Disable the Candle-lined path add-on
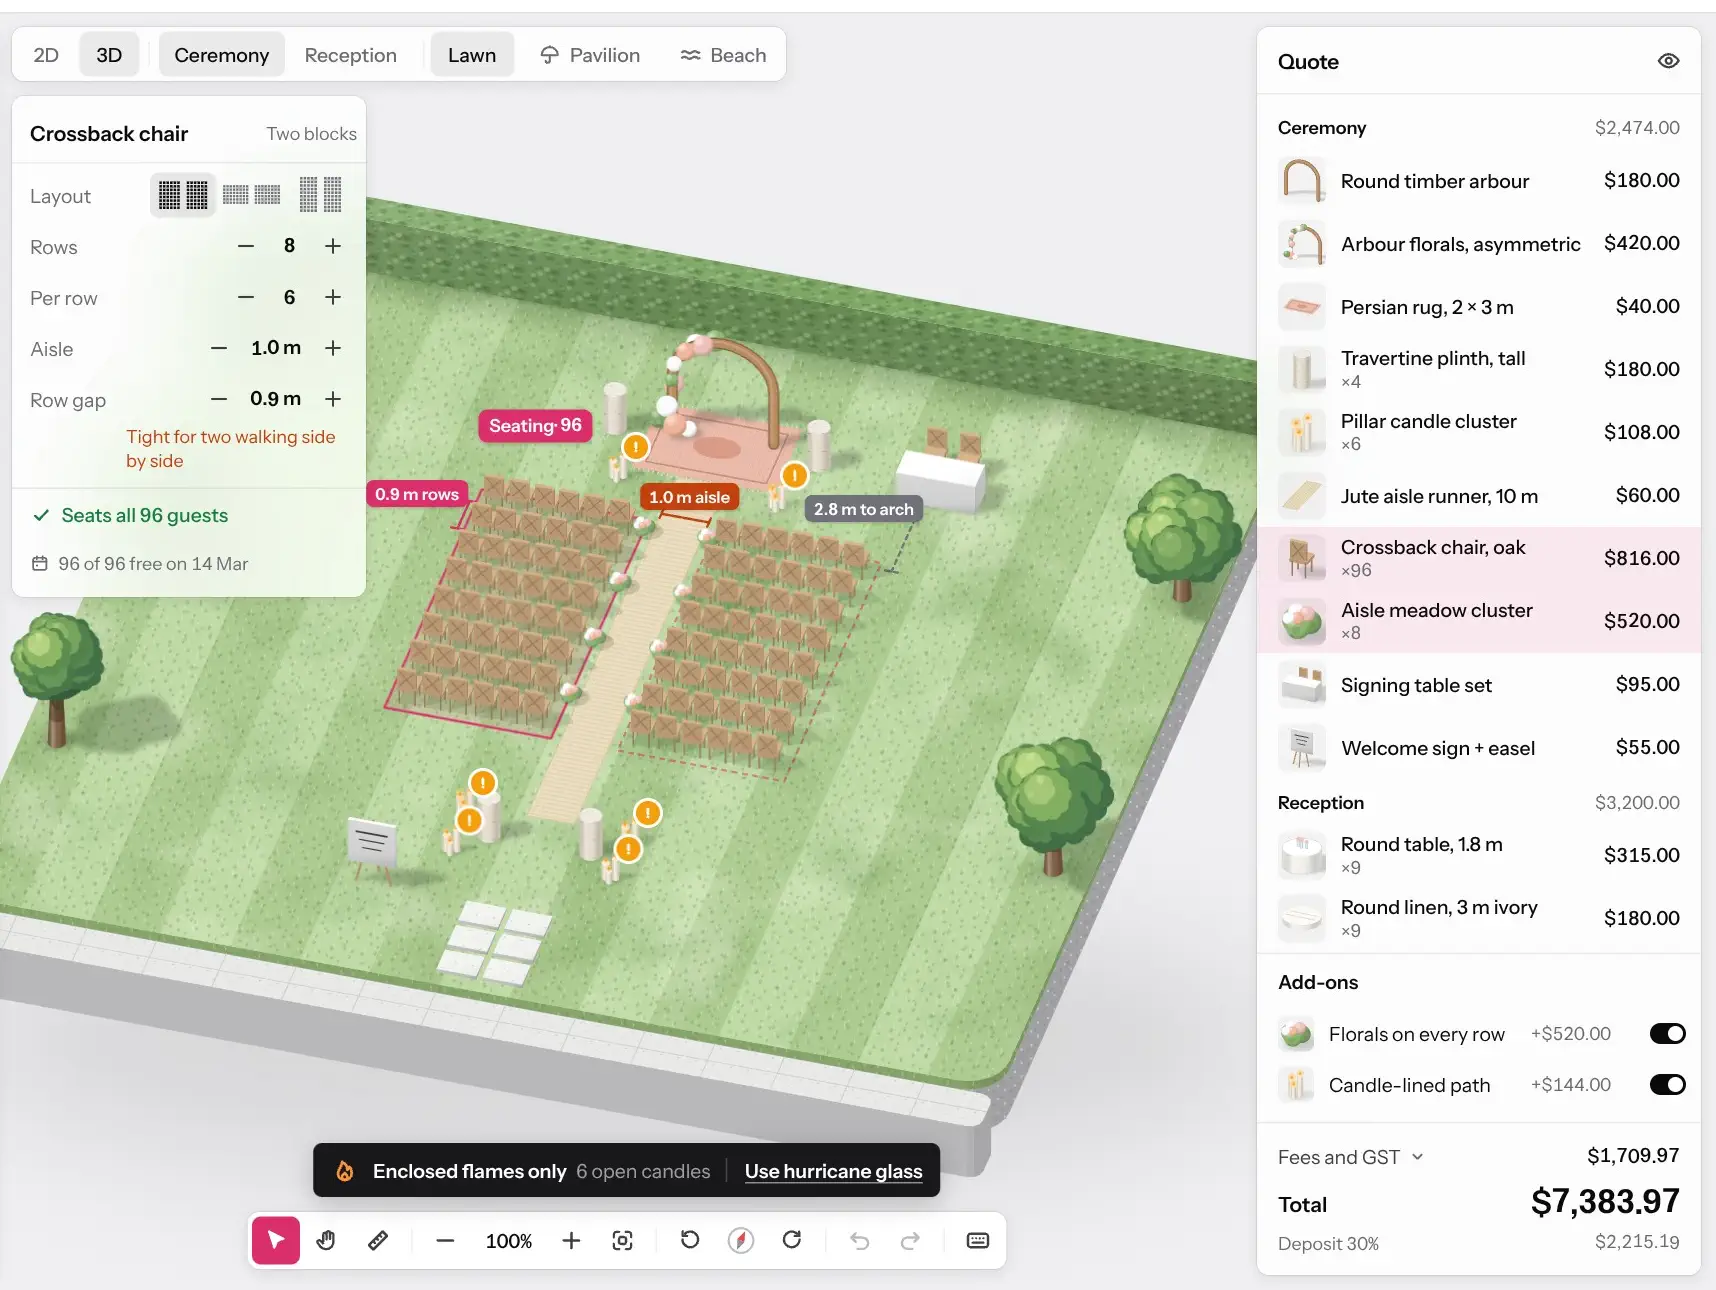 tap(1667, 1085)
